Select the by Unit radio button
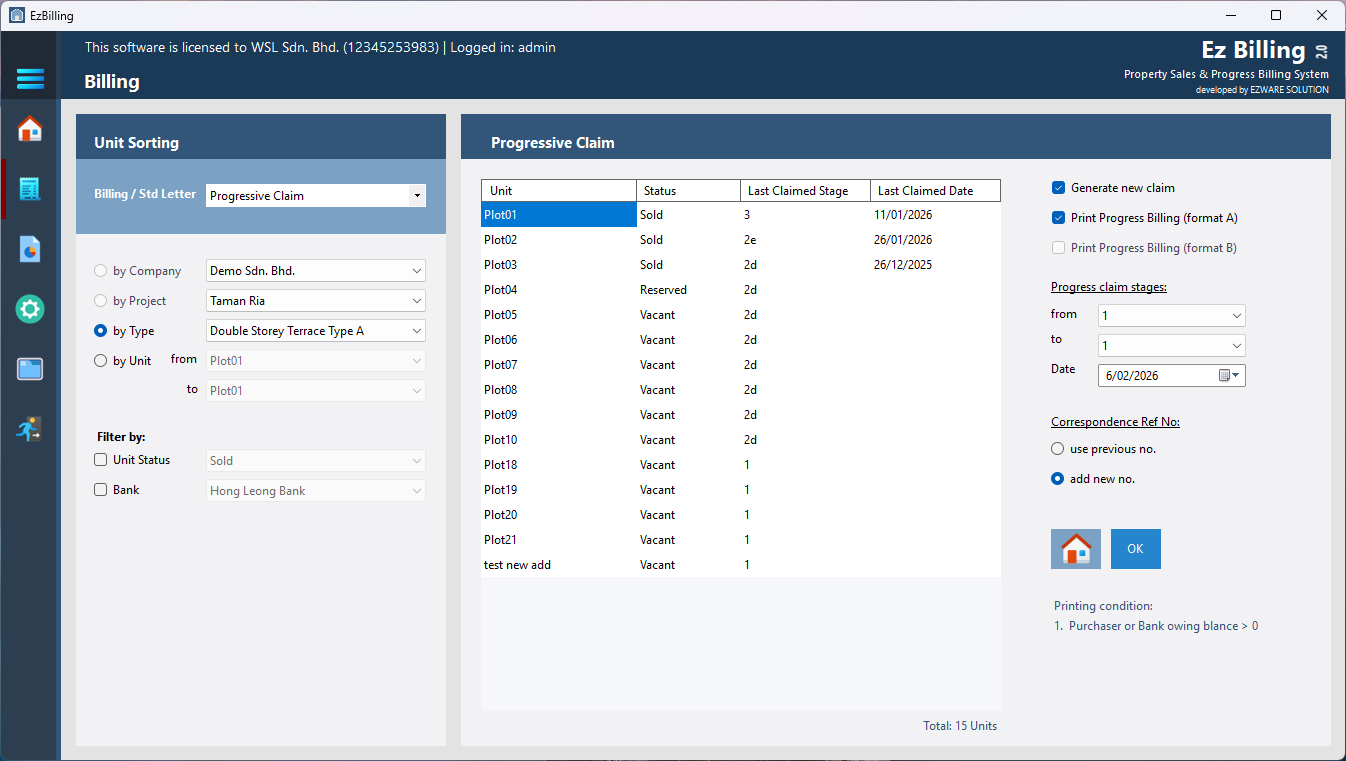Viewport: 1346px width, 761px height. tap(100, 361)
